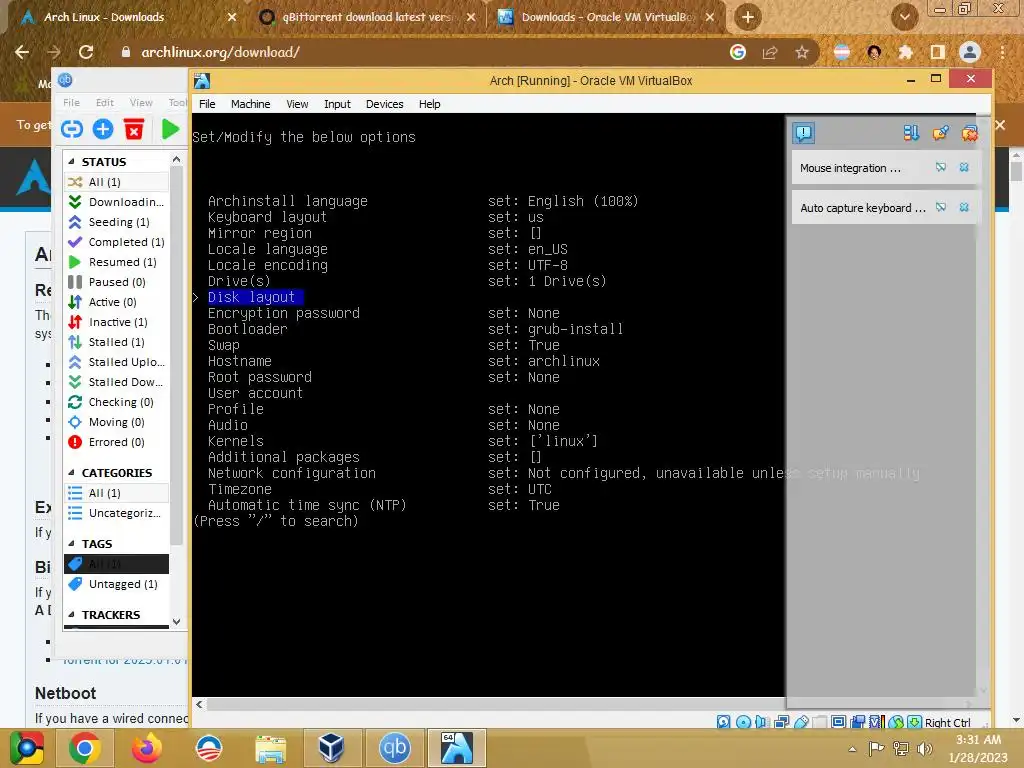
Task: Bookmark this page with the star icon
Action: coord(802,52)
